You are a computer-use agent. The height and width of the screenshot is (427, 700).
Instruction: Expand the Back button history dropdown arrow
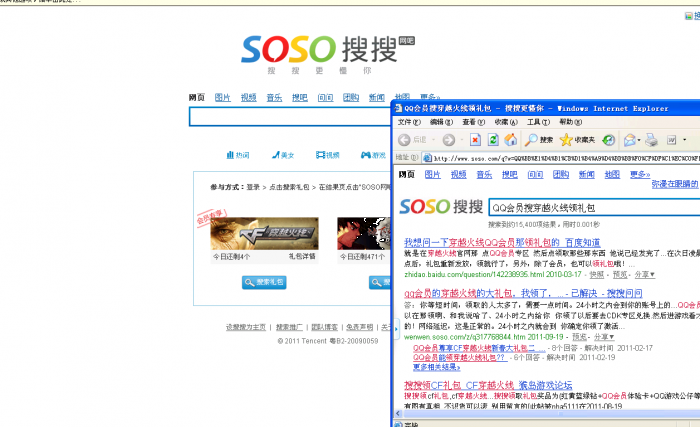click(433, 140)
